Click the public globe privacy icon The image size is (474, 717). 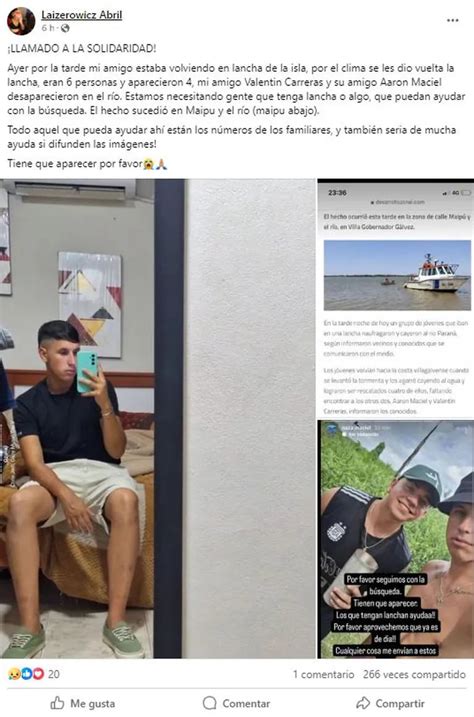[65, 28]
